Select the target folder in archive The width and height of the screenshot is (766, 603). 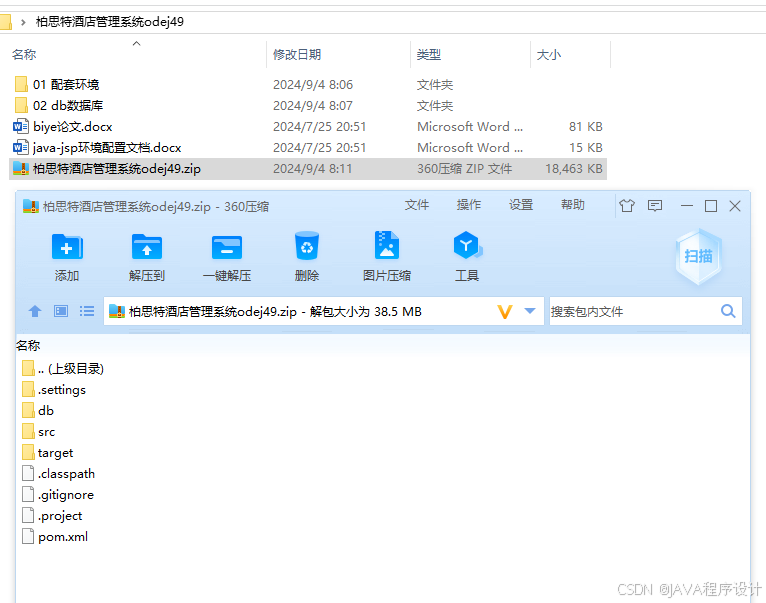[x=47, y=452]
